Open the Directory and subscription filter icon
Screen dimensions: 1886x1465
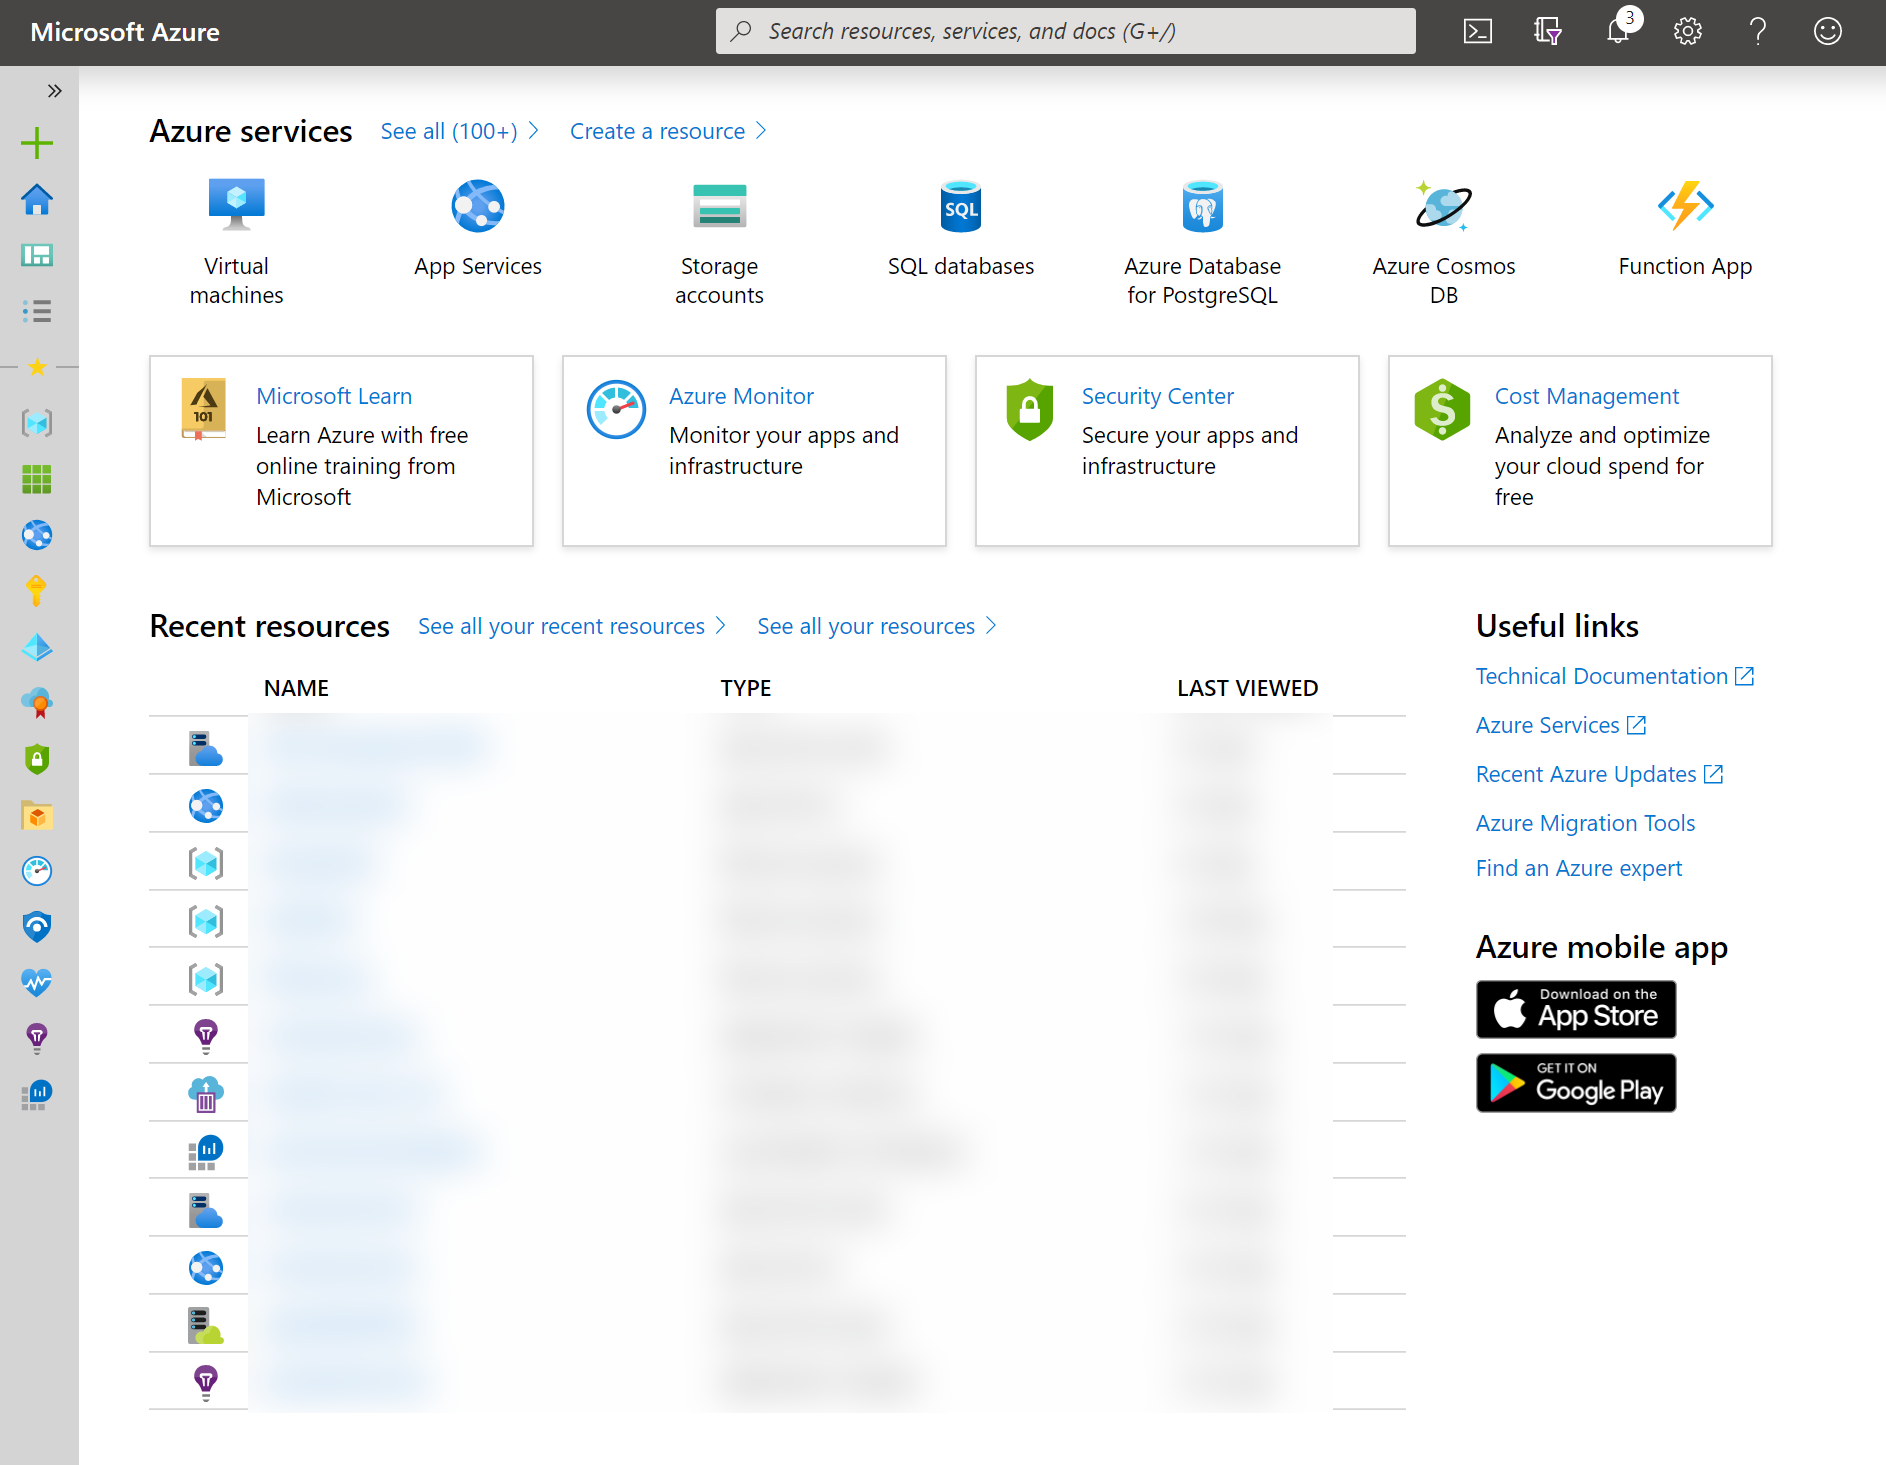coord(1548,31)
